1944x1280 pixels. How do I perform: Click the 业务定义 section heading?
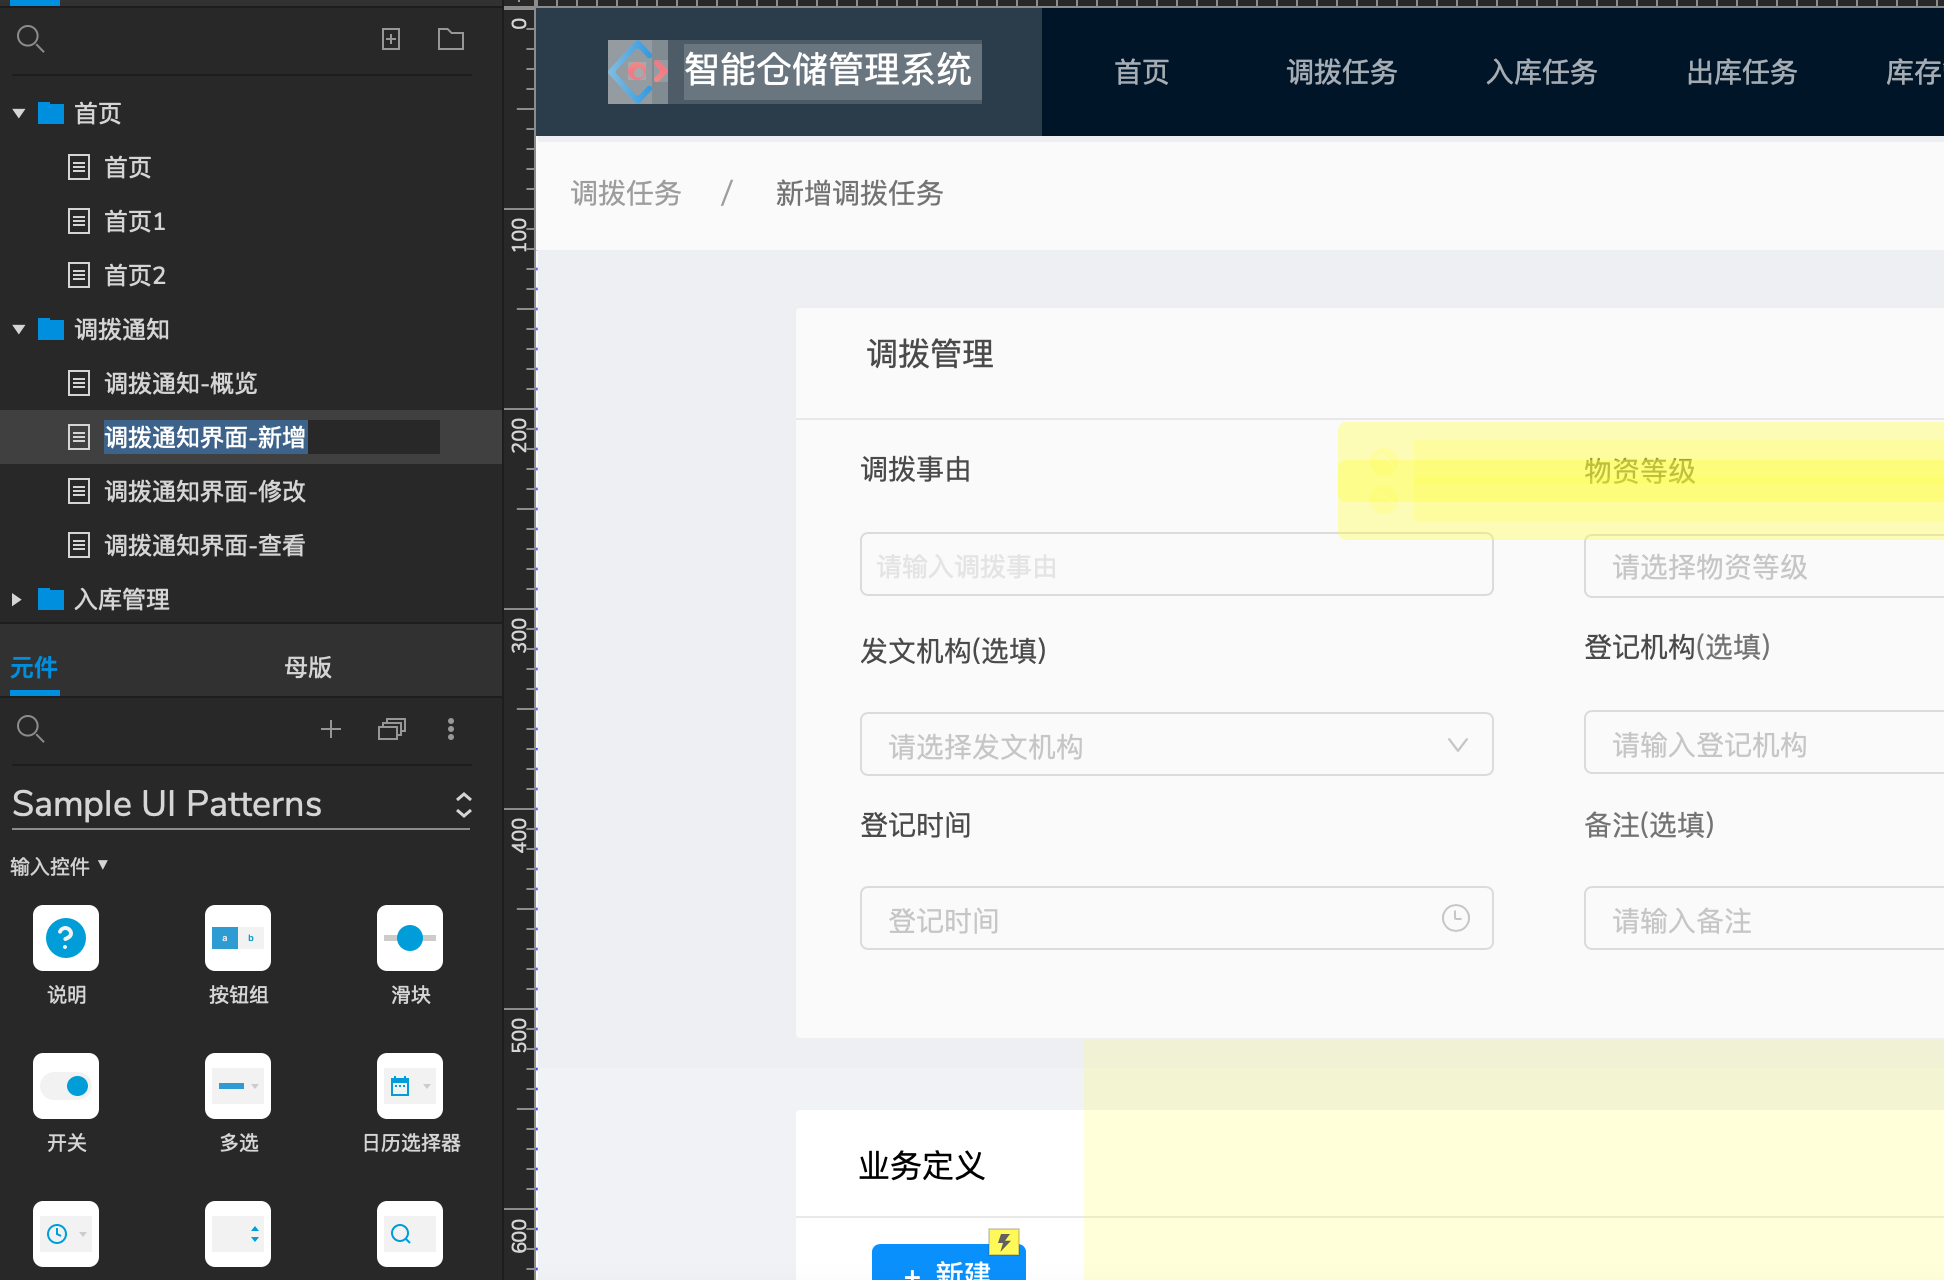pyautogui.click(x=922, y=1166)
